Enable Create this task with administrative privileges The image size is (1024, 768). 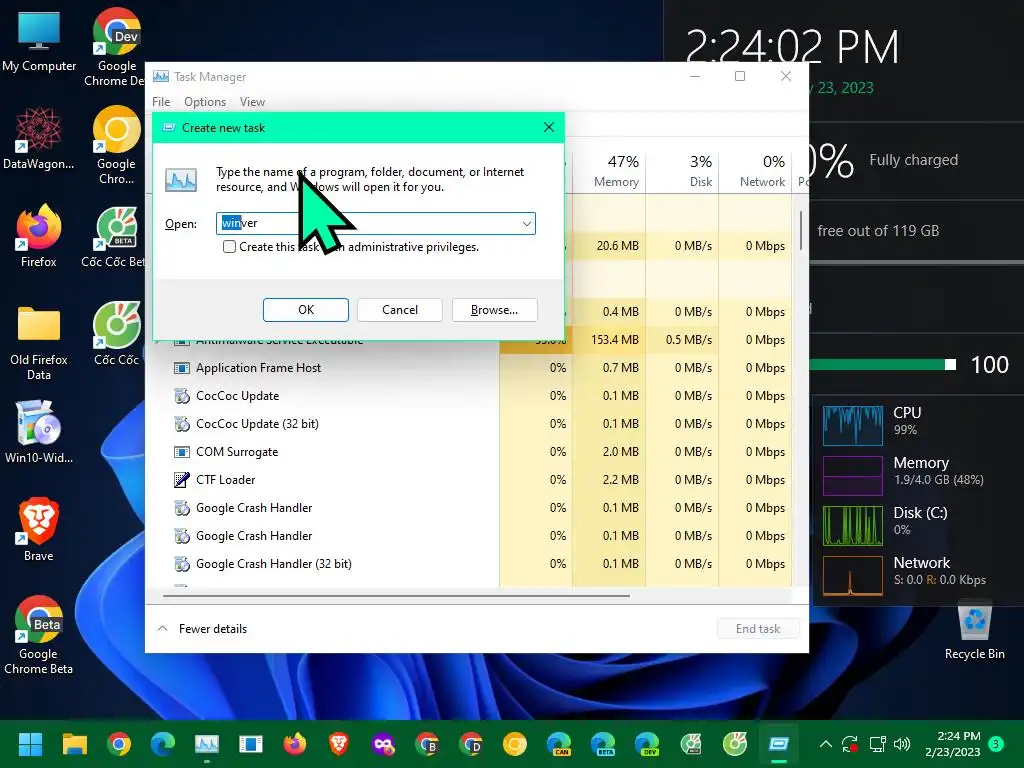(229, 247)
